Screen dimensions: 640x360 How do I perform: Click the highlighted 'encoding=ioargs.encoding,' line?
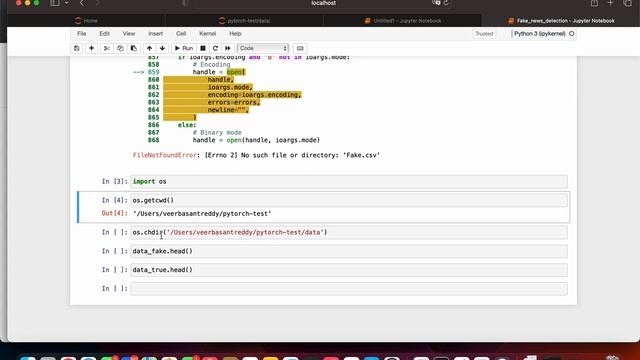tap(254, 95)
